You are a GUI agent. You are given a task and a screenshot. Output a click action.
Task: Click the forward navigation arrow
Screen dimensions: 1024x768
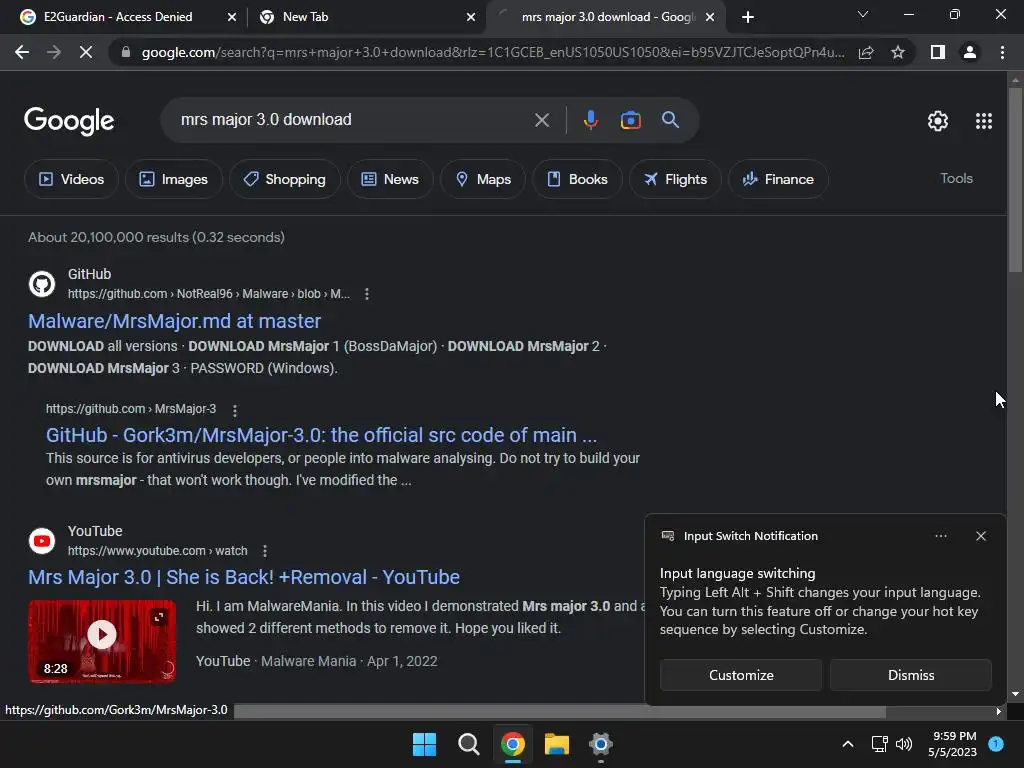pos(54,52)
